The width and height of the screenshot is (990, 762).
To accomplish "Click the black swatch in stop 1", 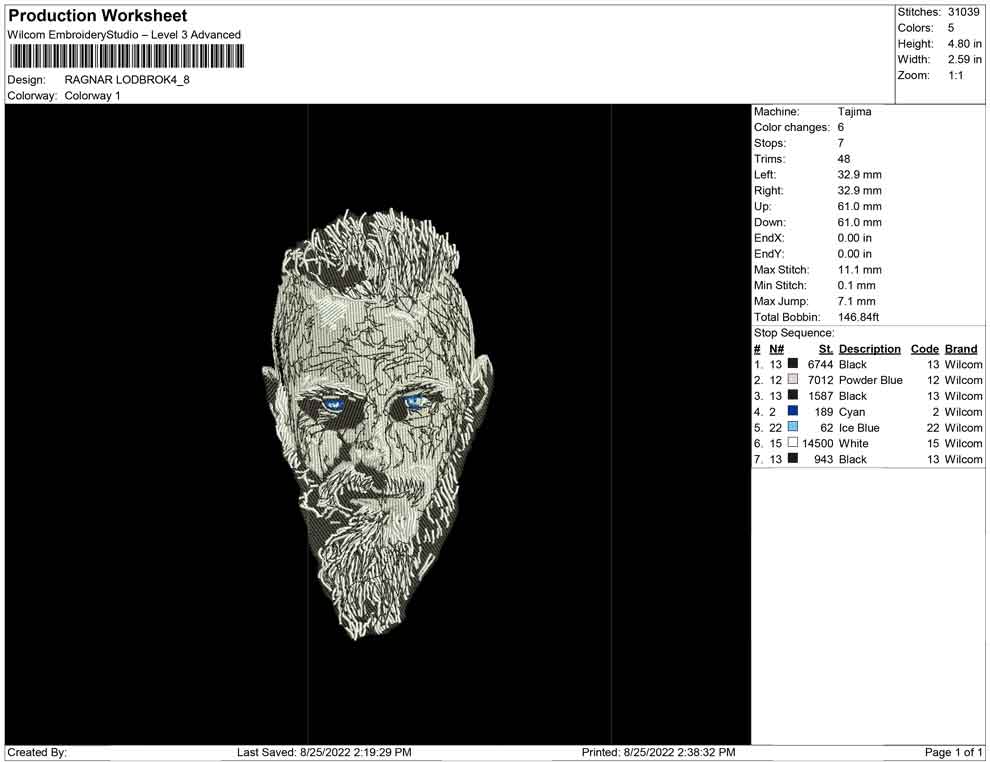I will tap(793, 365).
